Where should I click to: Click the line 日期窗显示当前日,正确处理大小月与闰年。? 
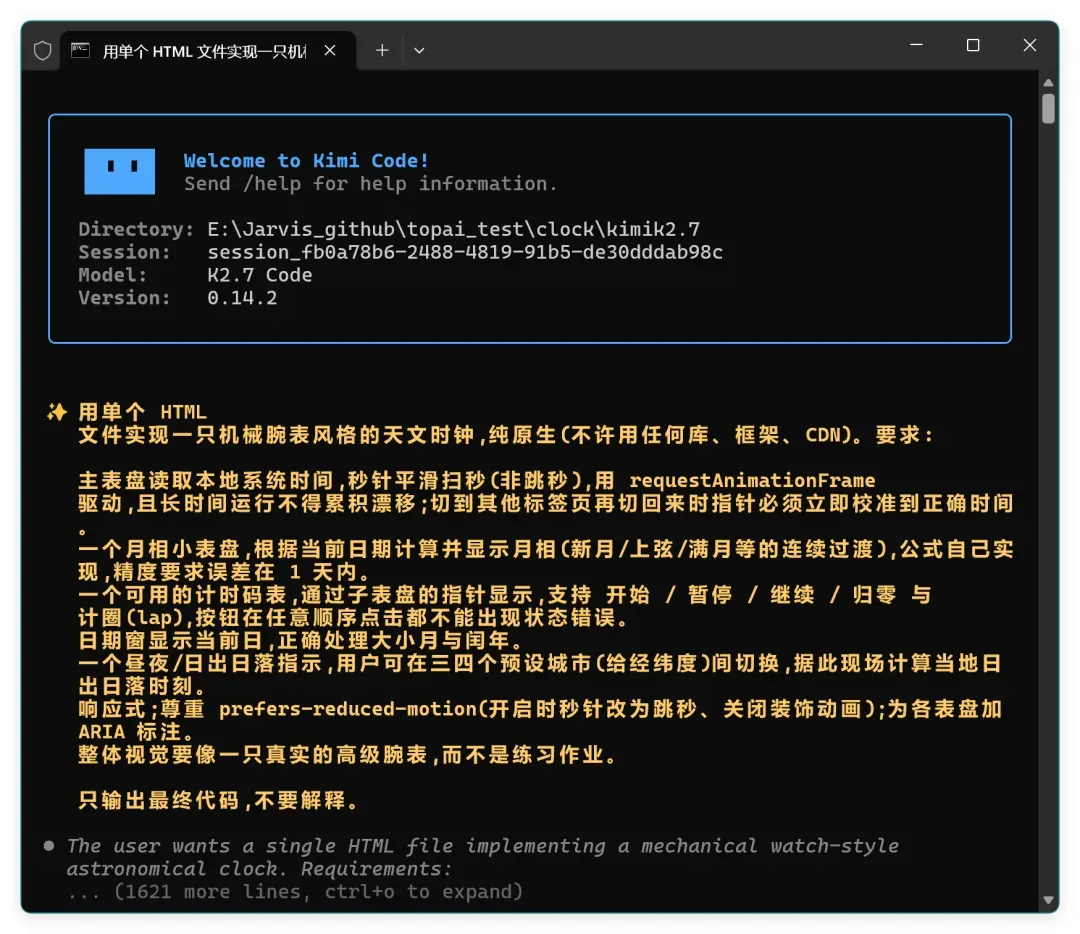point(300,641)
